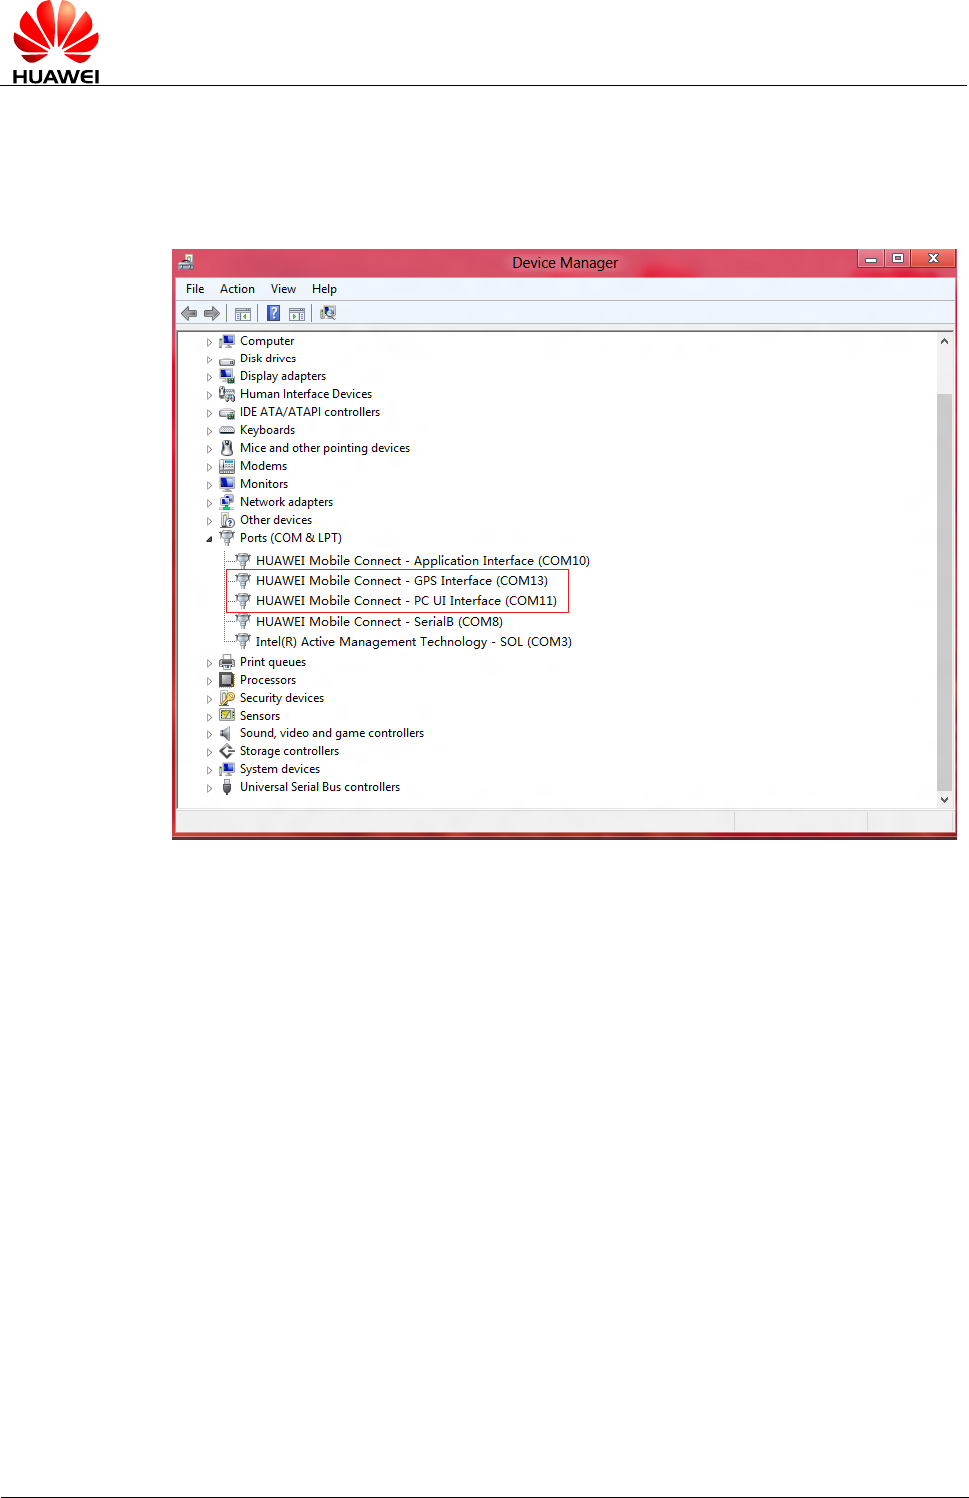Click the vertical scrollbar down arrow

coord(944,799)
